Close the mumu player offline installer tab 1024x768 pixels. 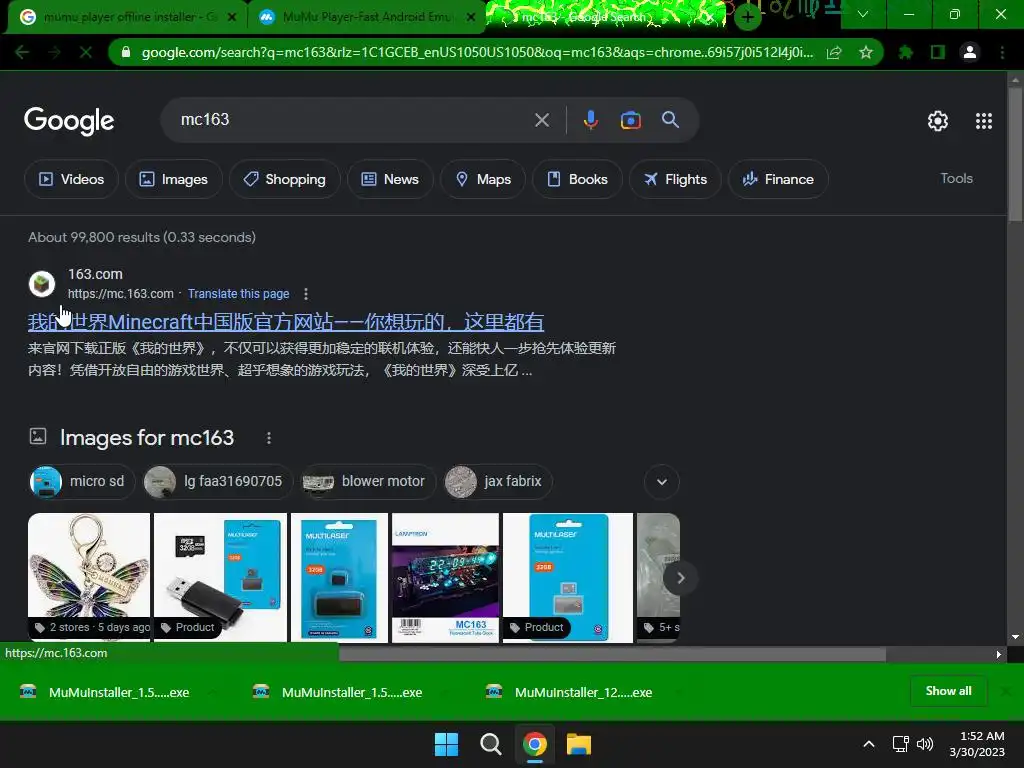[x=231, y=18]
